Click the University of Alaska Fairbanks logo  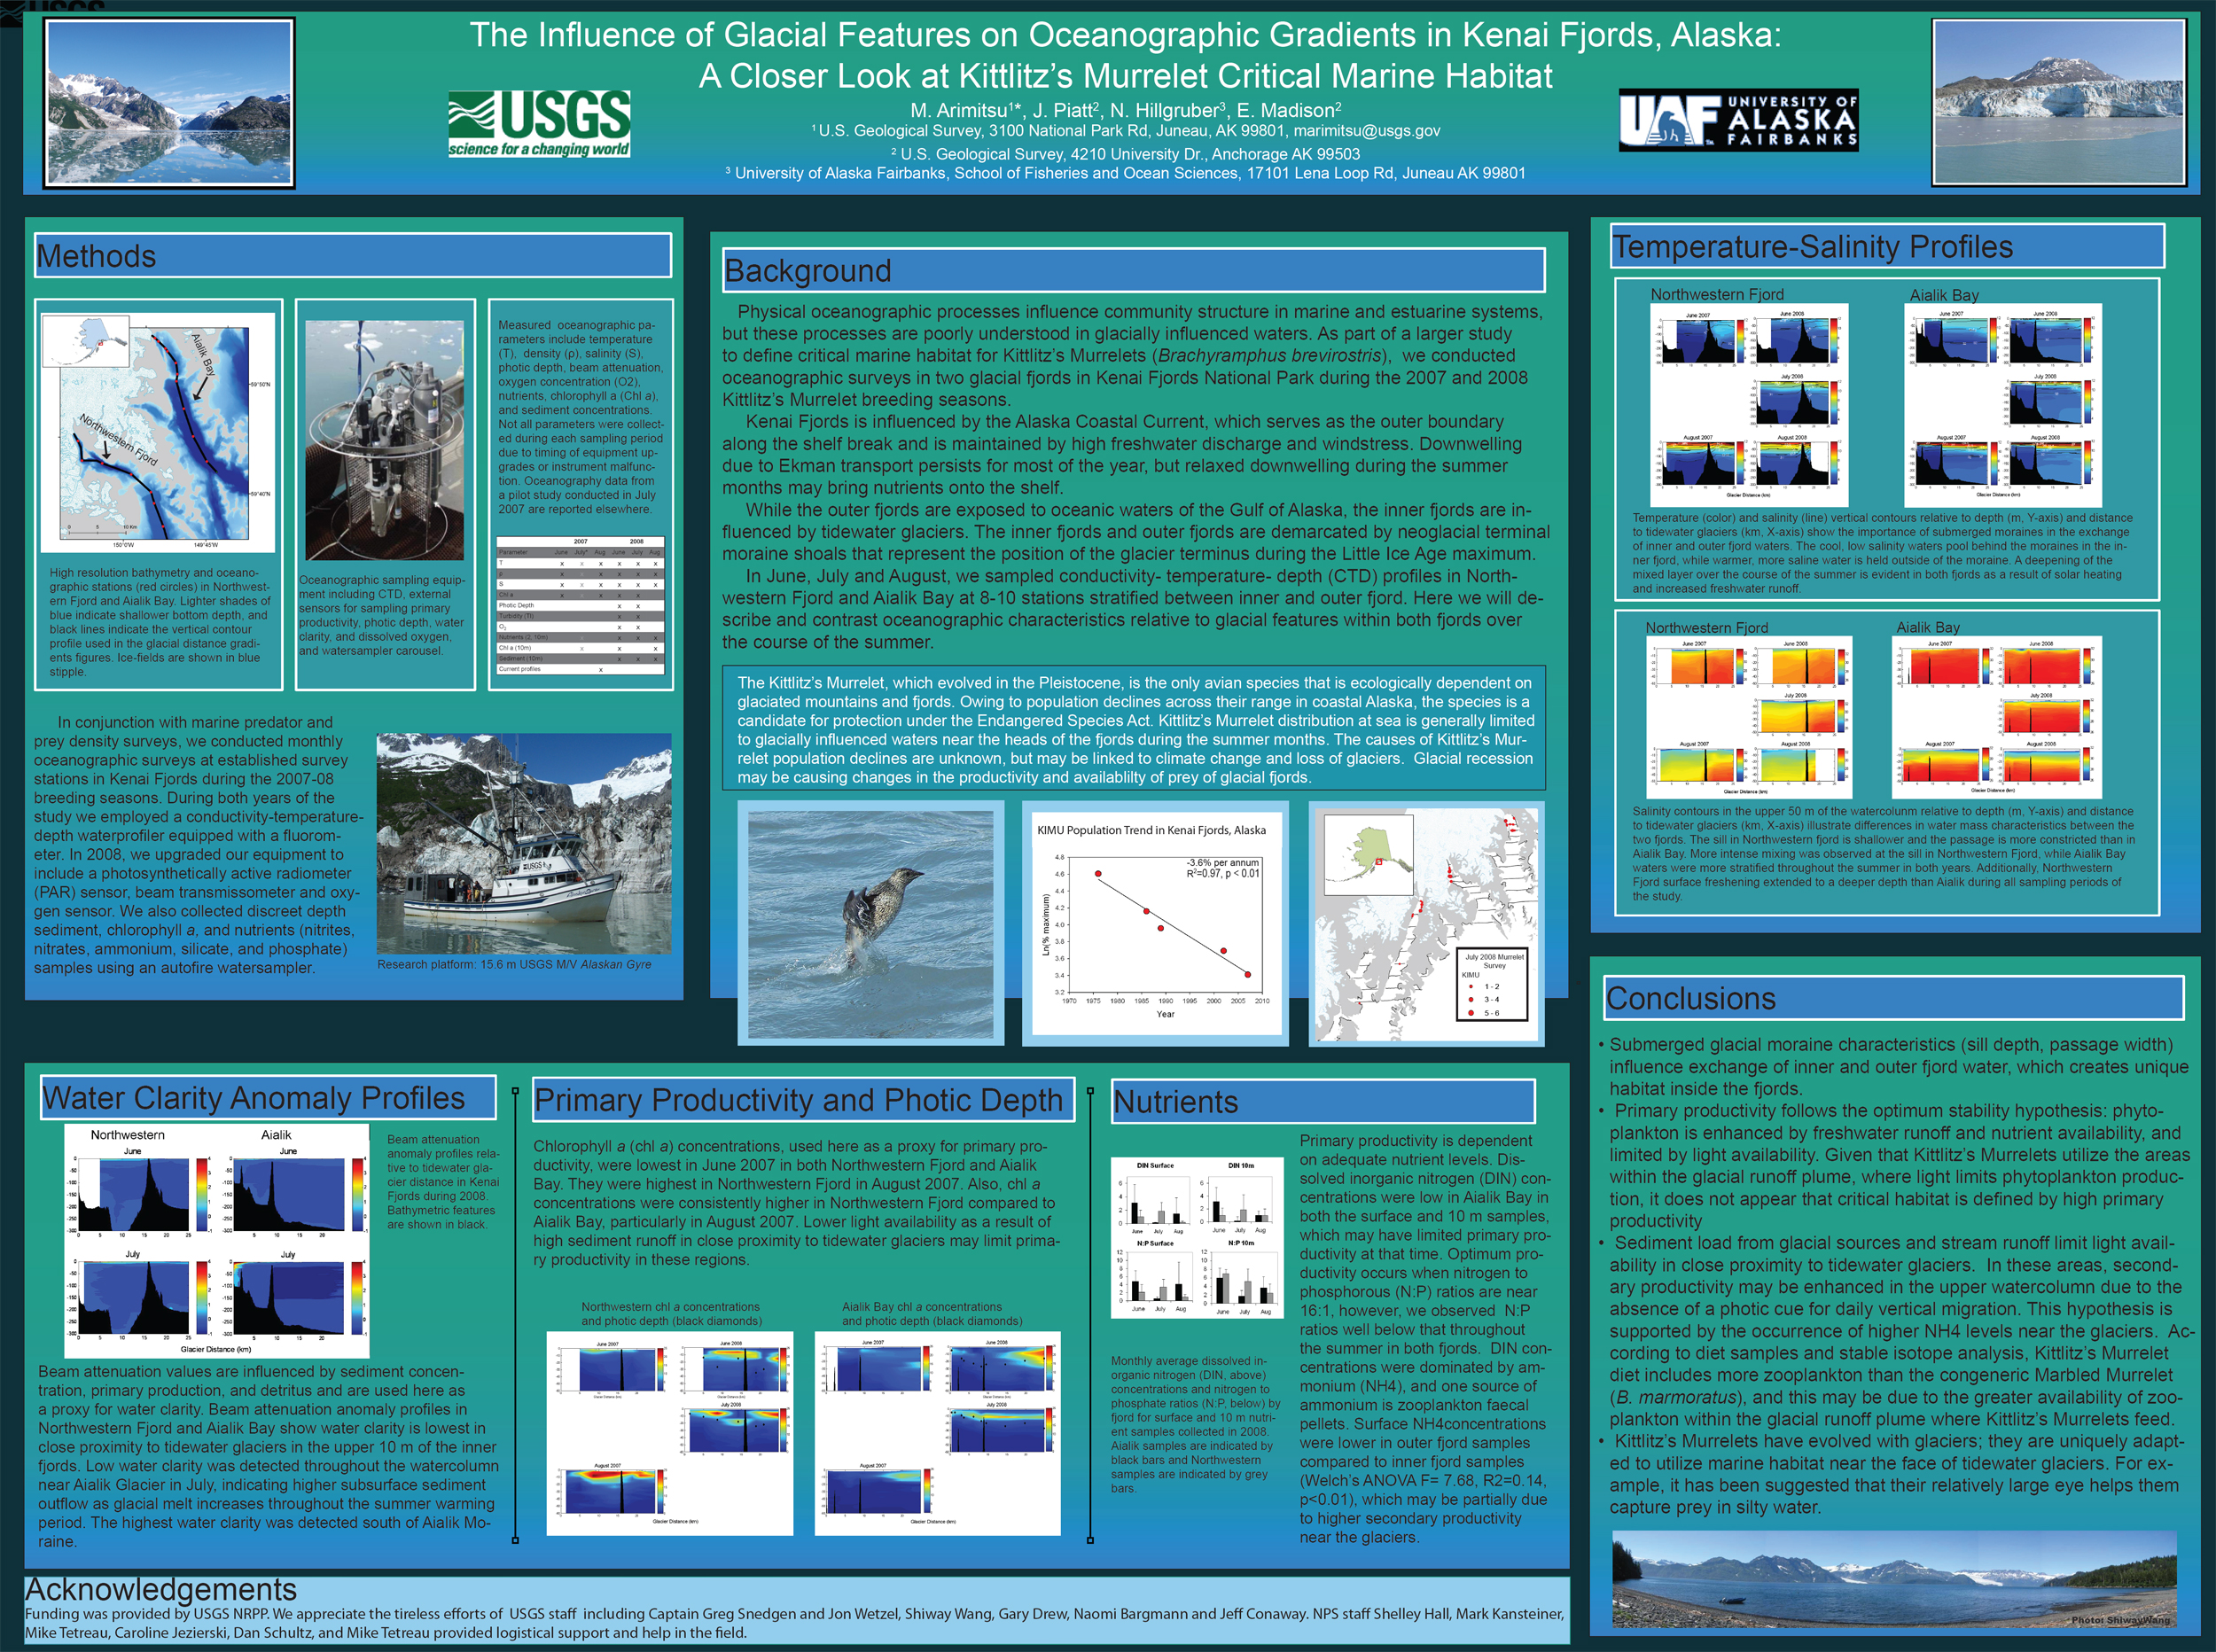(x=1738, y=122)
